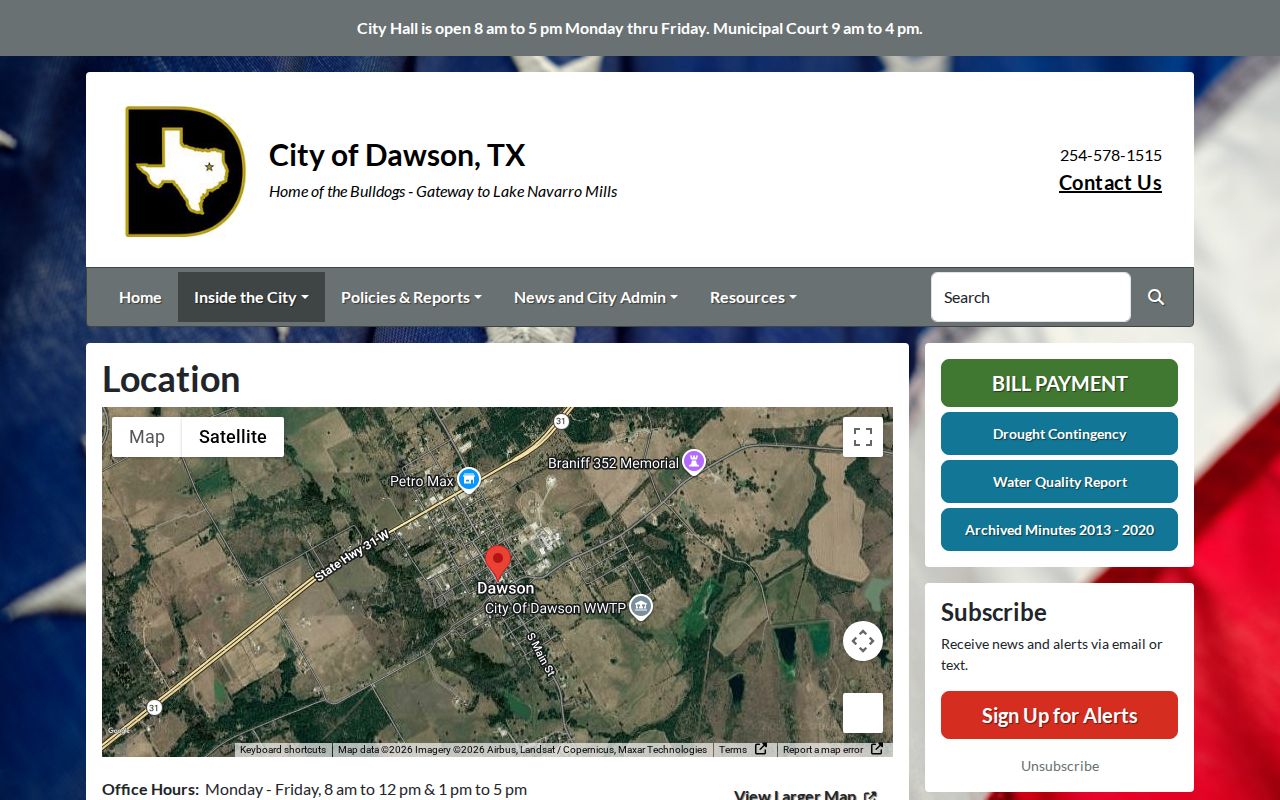Open the View Larger Map link
Image resolution: width=1280 pixels, height=800 pixels.
click(x=805, y=795)
